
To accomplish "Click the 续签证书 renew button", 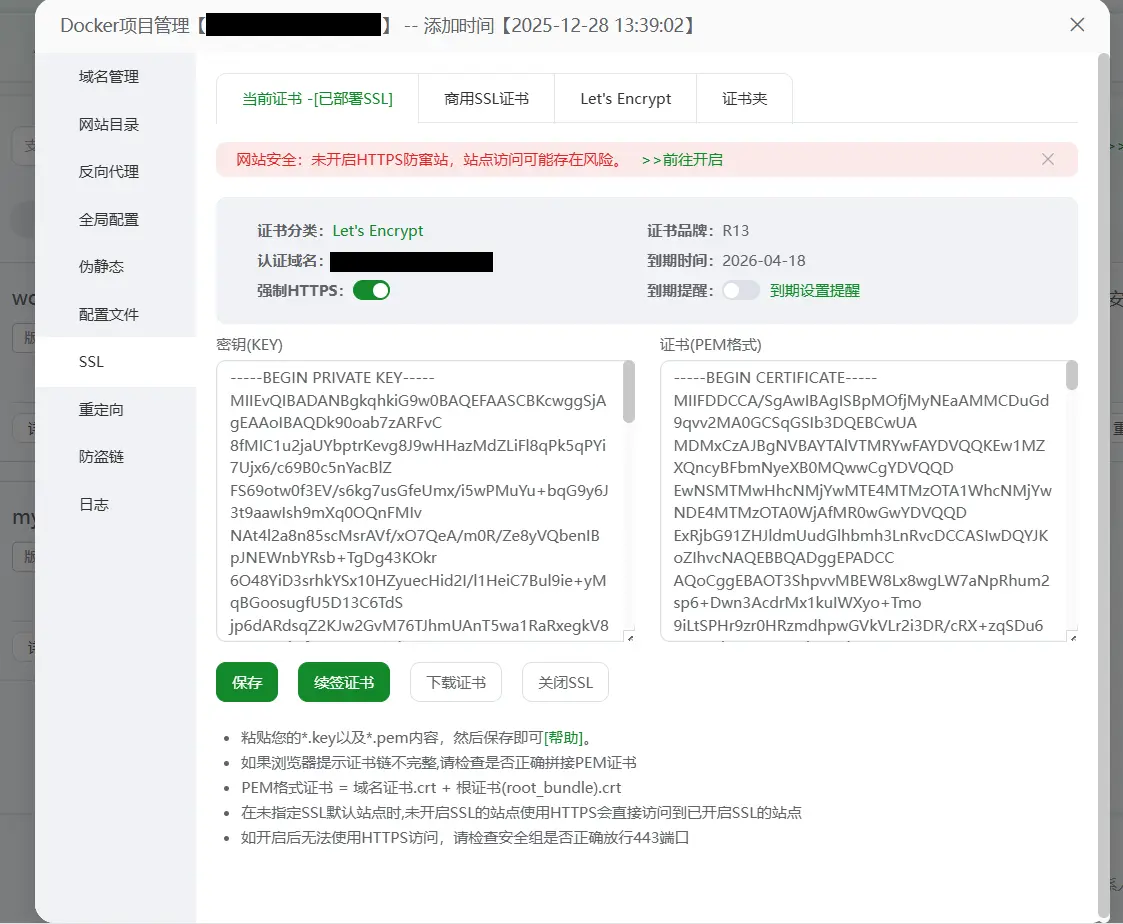I will click(344, 683).
